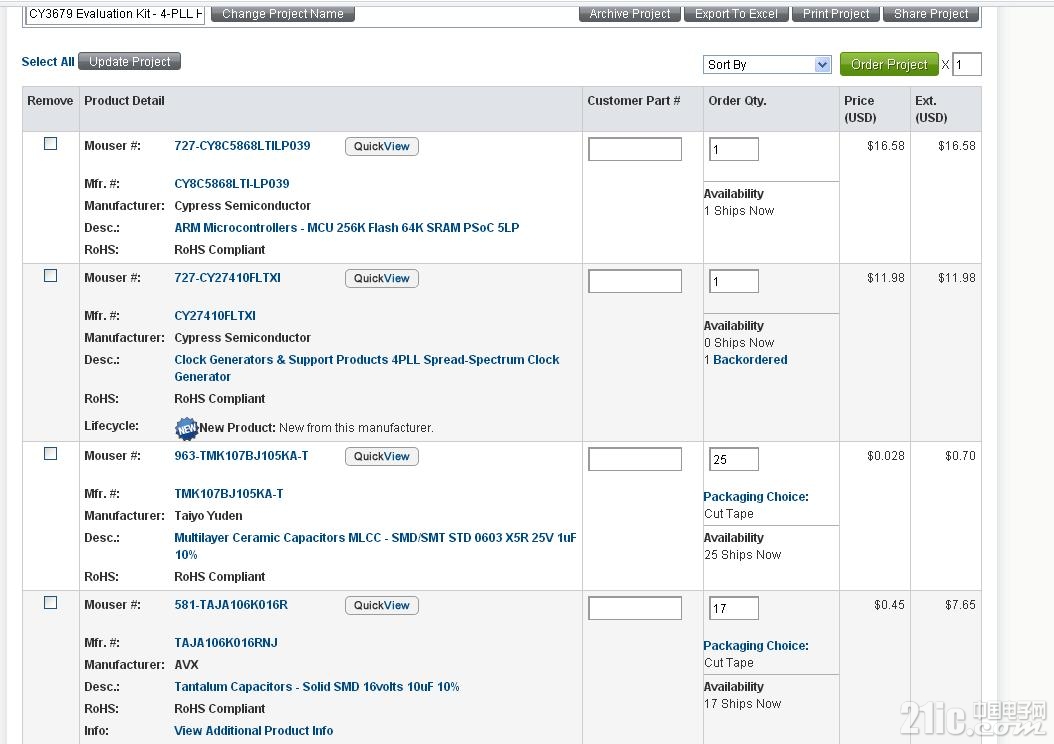This screenshot has width=1054, height=744.
Task: Click the order multiplier field beside Order Project
Action: [967, 65]
